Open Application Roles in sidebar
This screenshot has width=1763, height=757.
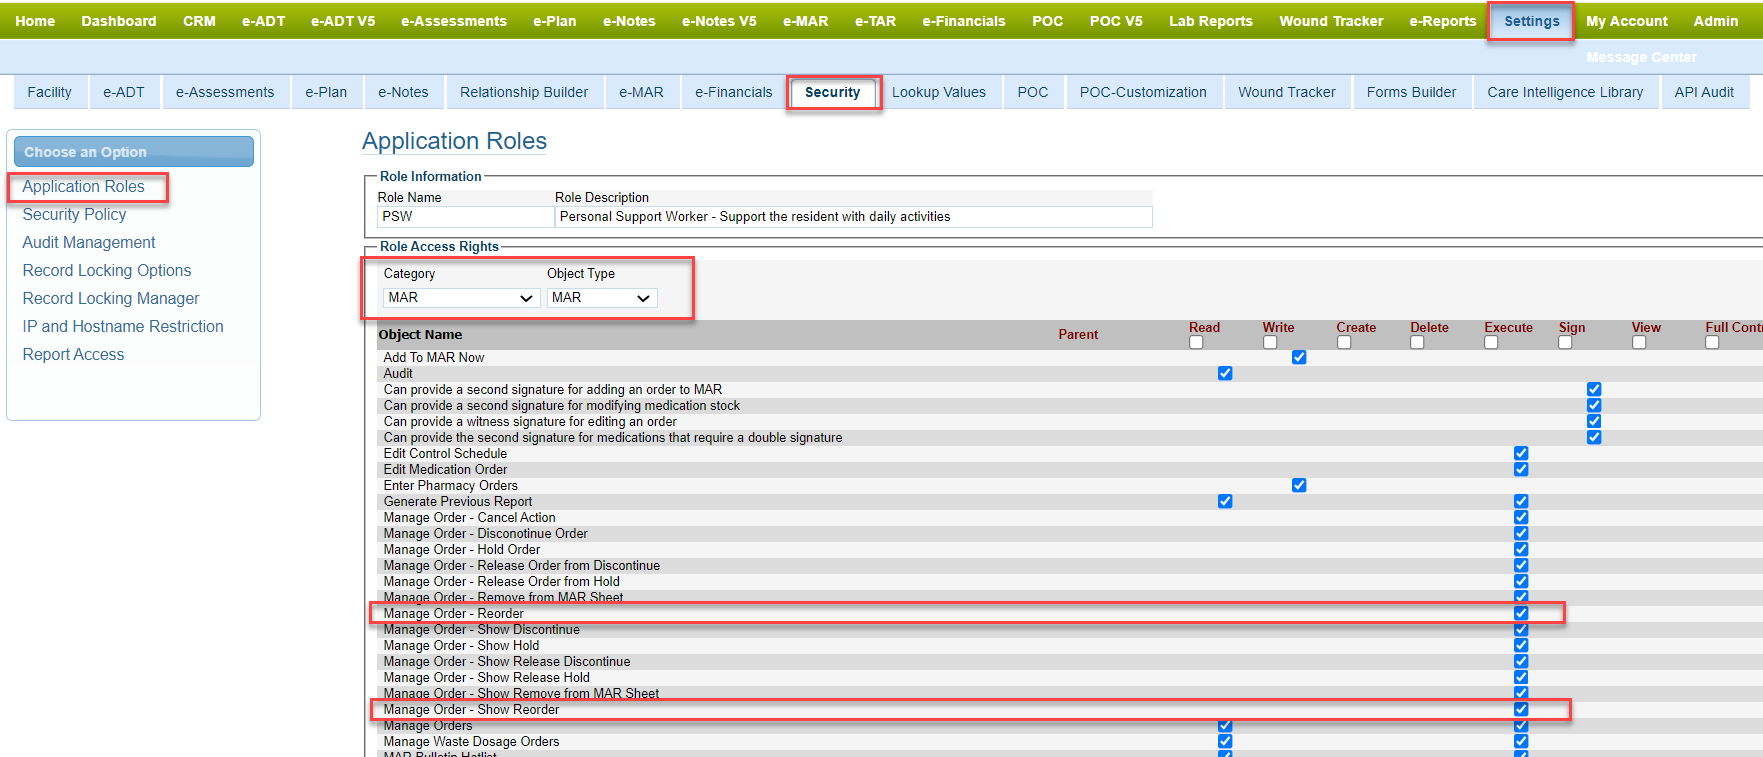click(84, 186)
